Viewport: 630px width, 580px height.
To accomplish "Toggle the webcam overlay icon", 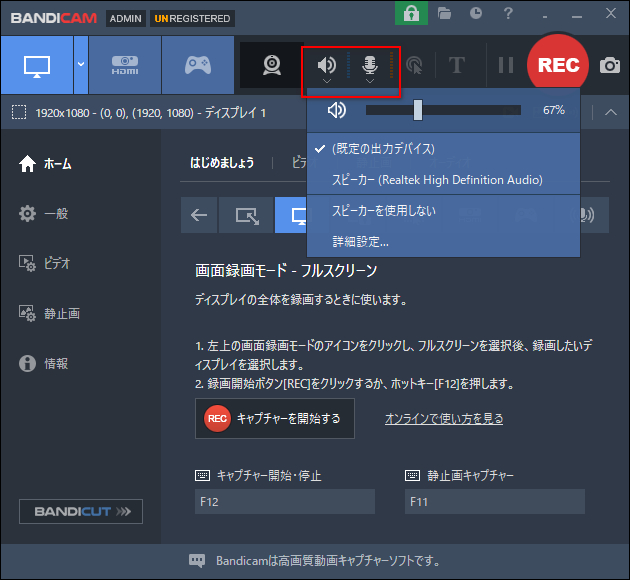I will [x=272, y=65].
